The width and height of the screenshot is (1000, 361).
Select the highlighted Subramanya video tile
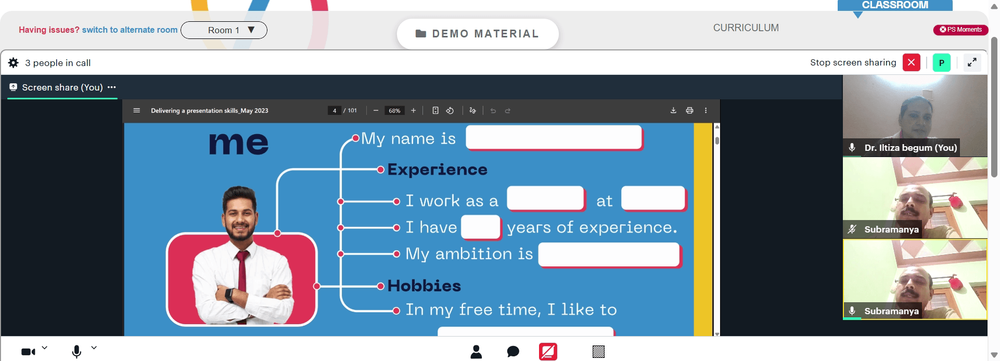coord(915,279)
